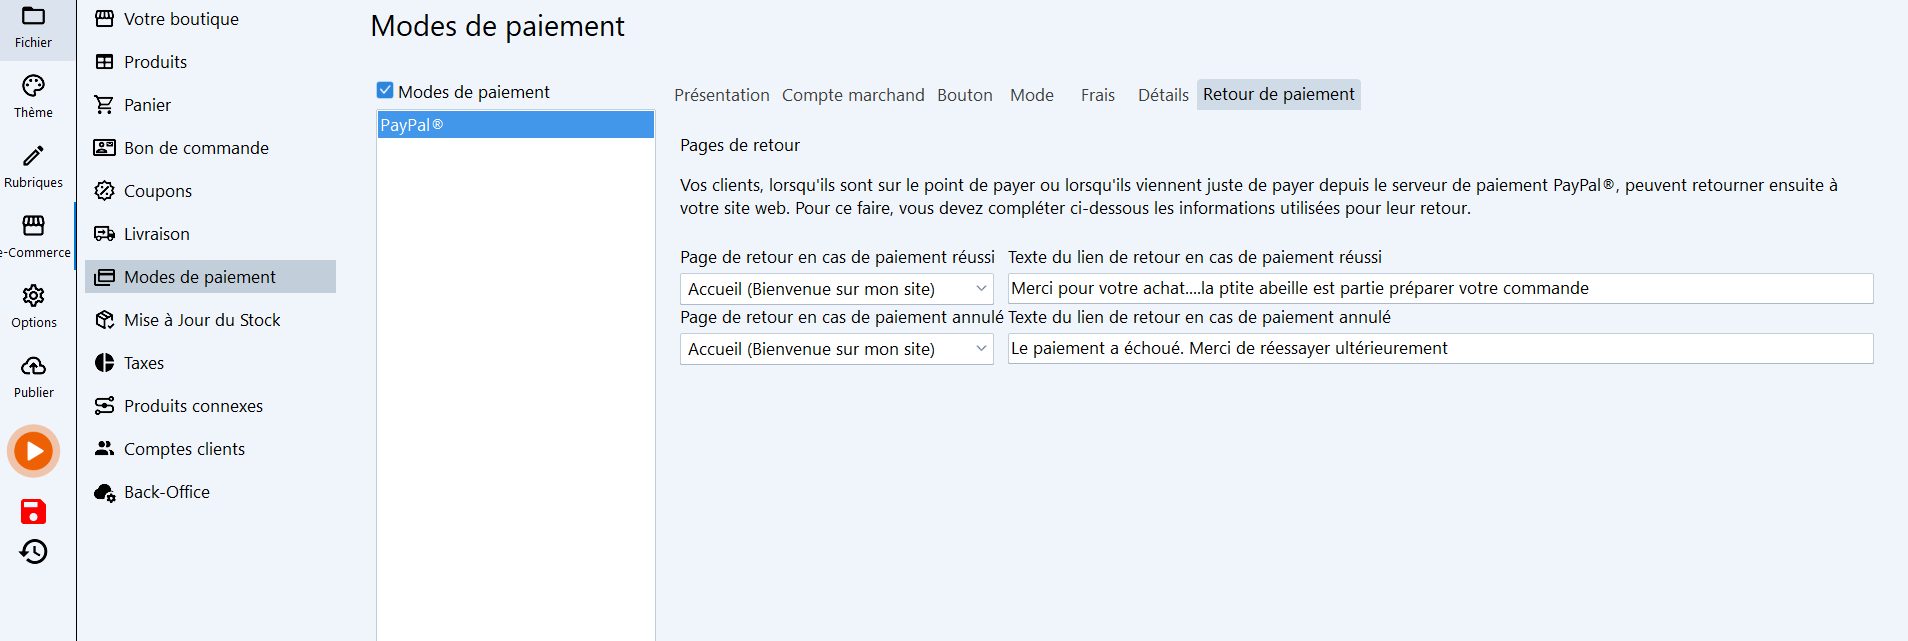Click the Coupons badge icon
The image size is (1908, 641).
tap(104, 191)
